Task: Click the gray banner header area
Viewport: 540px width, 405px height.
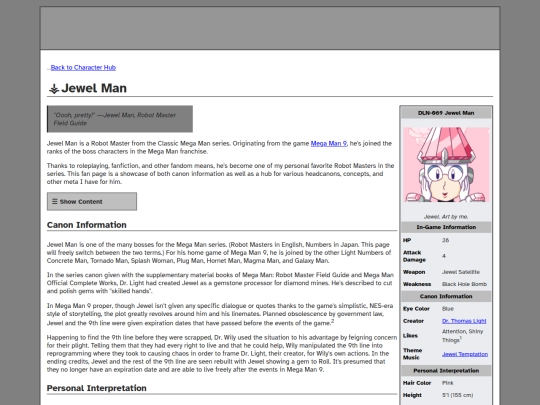Action: pos(270,28)
